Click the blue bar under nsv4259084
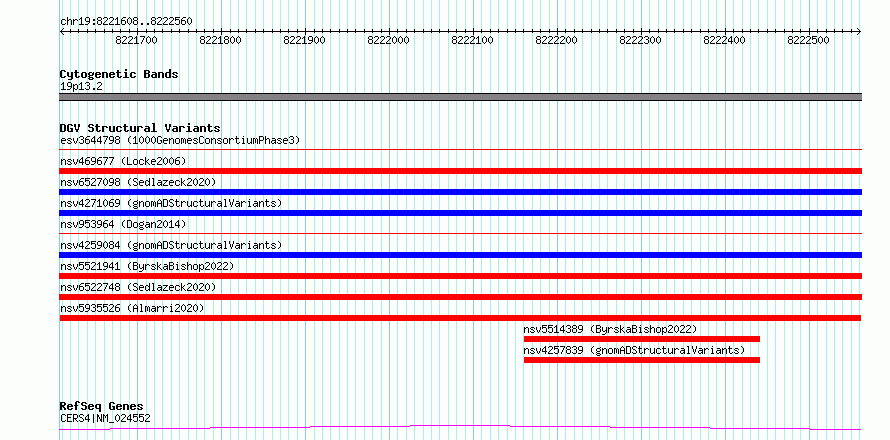The height and width of the screenshot is (440, 890). coord(461,255)
